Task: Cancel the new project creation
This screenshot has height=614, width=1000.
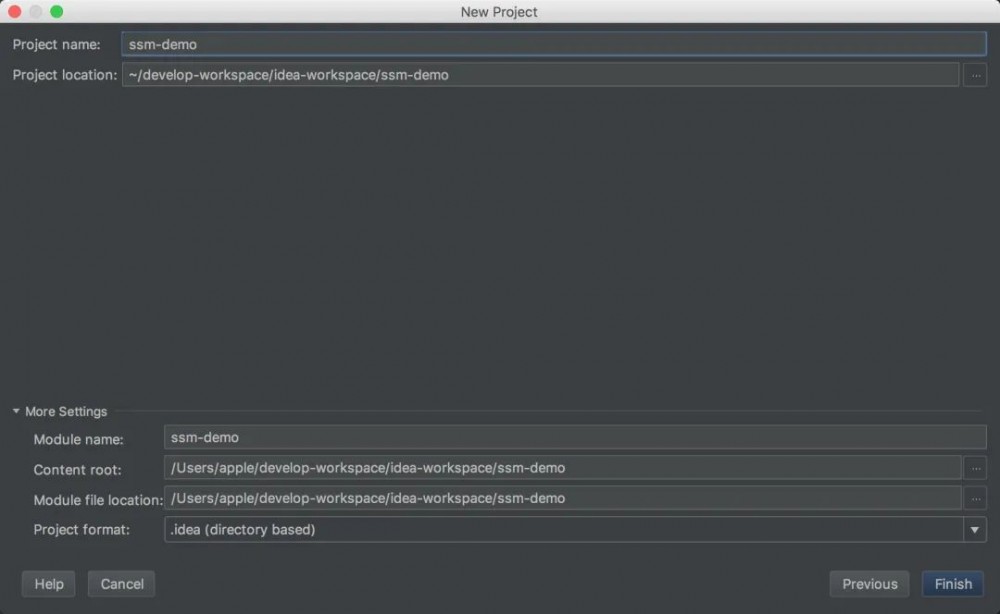Action: click(121, 583)
